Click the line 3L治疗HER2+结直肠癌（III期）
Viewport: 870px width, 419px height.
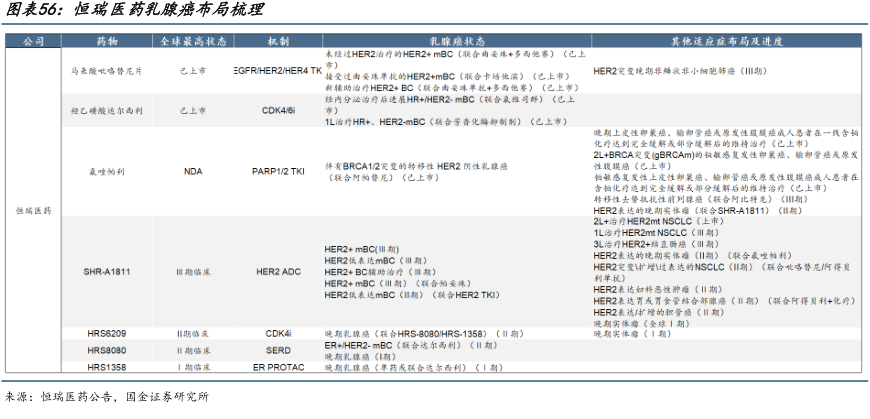coord(657,244)
